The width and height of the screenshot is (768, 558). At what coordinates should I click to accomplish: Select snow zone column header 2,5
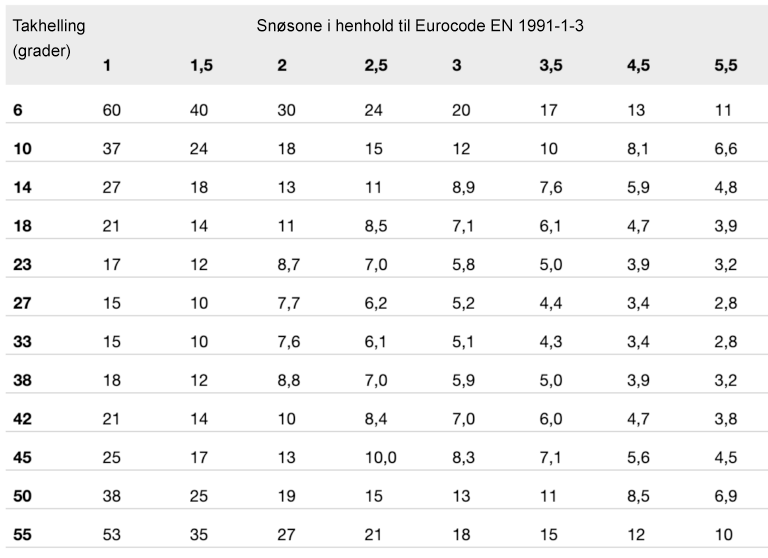377,66
